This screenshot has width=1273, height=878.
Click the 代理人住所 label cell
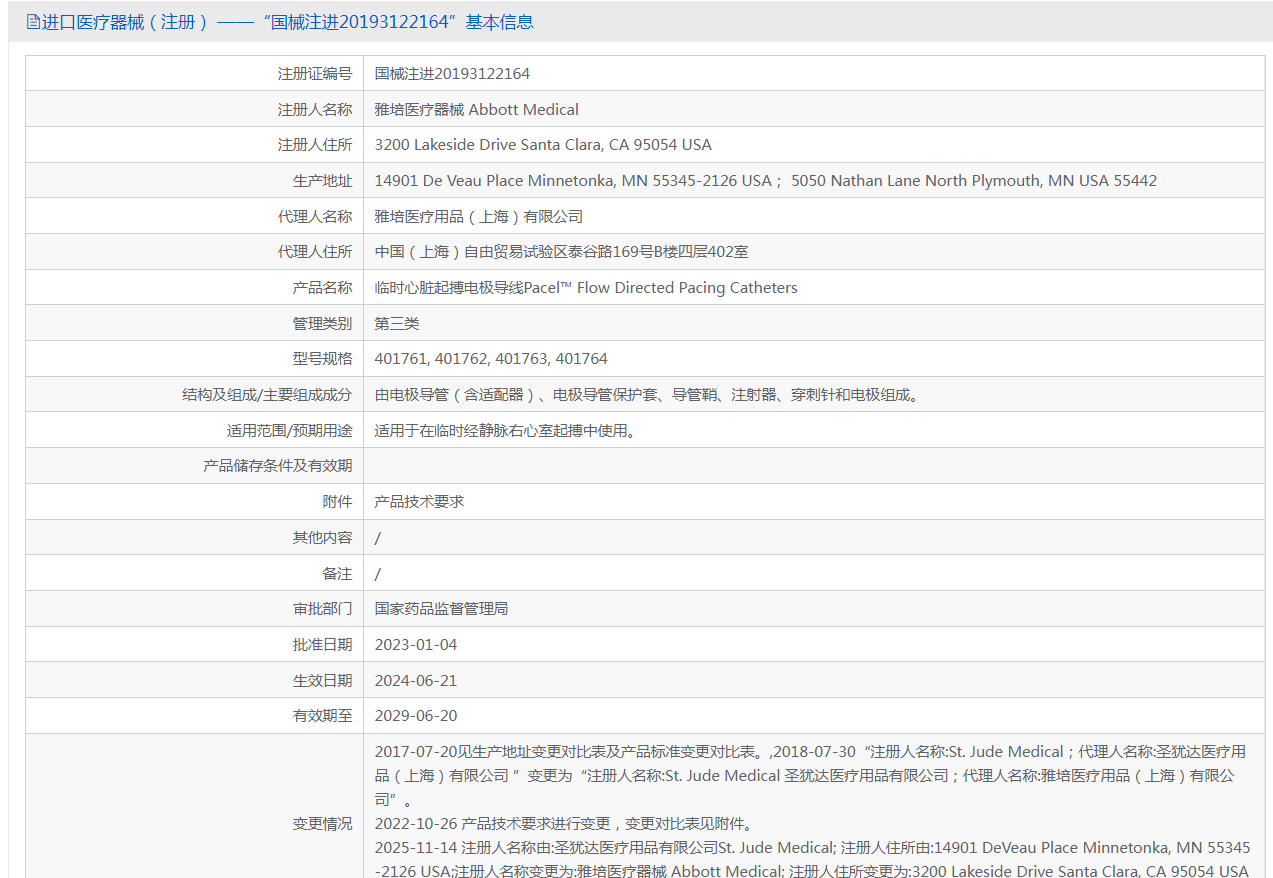coord(195,252)
